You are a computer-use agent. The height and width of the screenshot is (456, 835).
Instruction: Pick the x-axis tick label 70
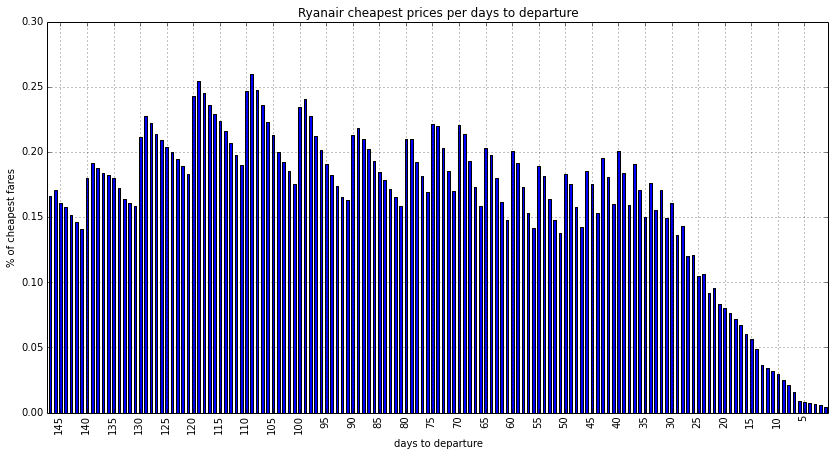457,424
